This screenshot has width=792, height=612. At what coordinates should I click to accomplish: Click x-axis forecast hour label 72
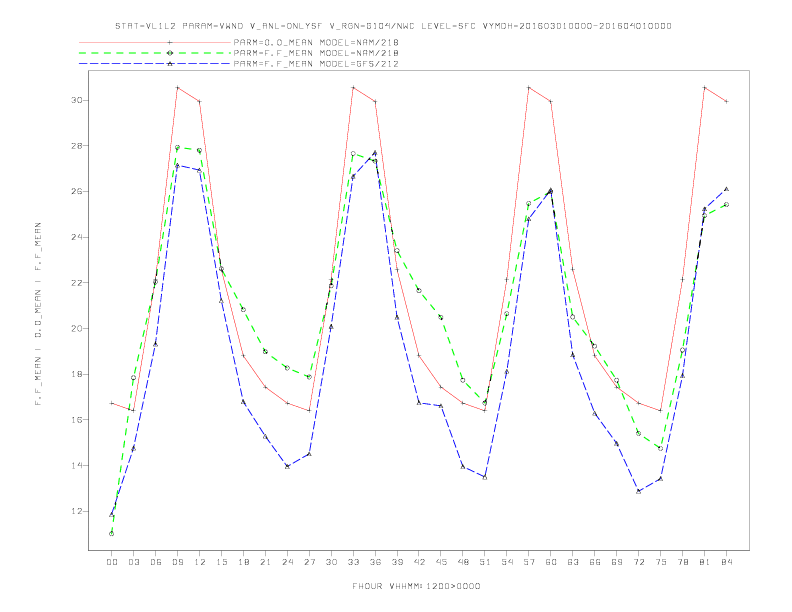(x=639, y=562)
